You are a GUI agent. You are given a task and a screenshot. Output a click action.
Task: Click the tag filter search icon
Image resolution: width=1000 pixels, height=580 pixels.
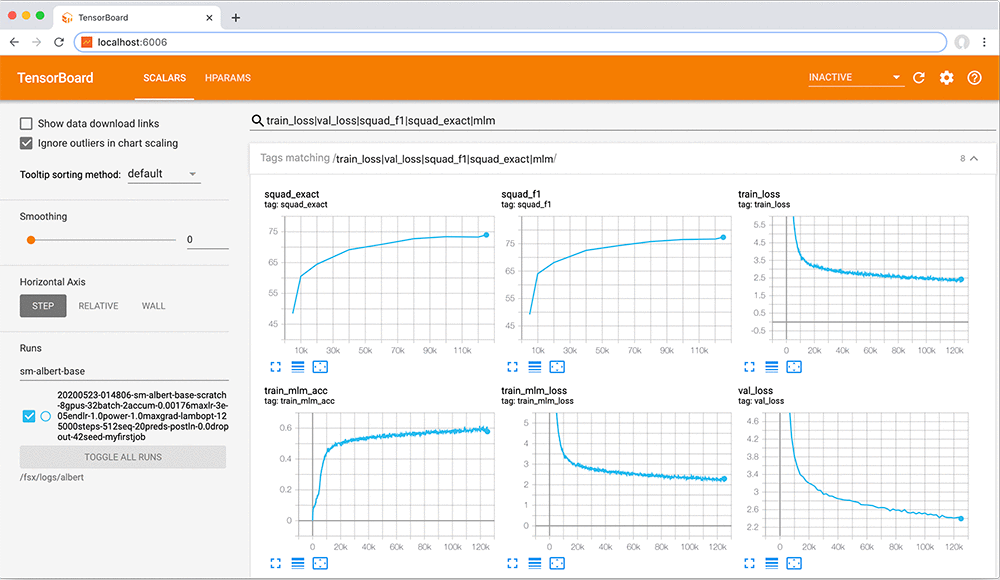[x=258, y=121]
